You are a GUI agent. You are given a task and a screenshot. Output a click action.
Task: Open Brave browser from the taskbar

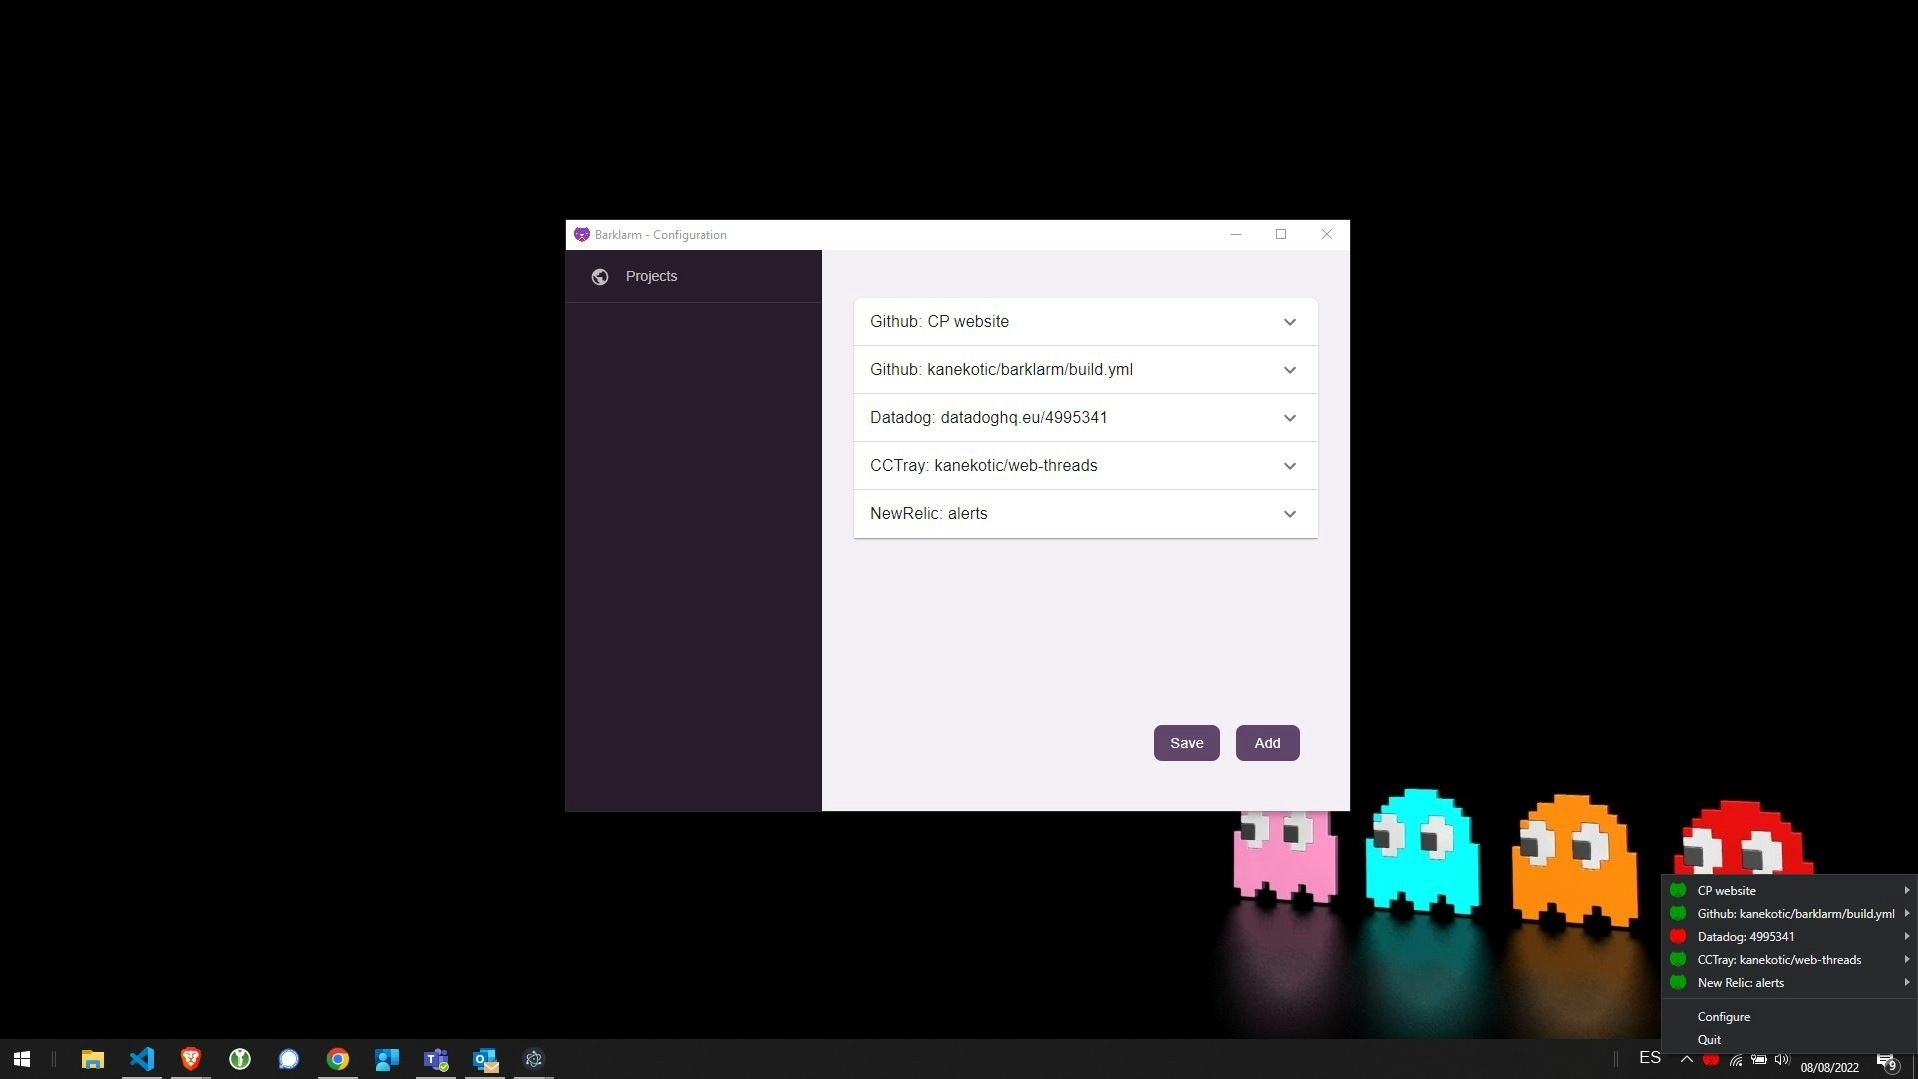click(x=191, y=1059)
